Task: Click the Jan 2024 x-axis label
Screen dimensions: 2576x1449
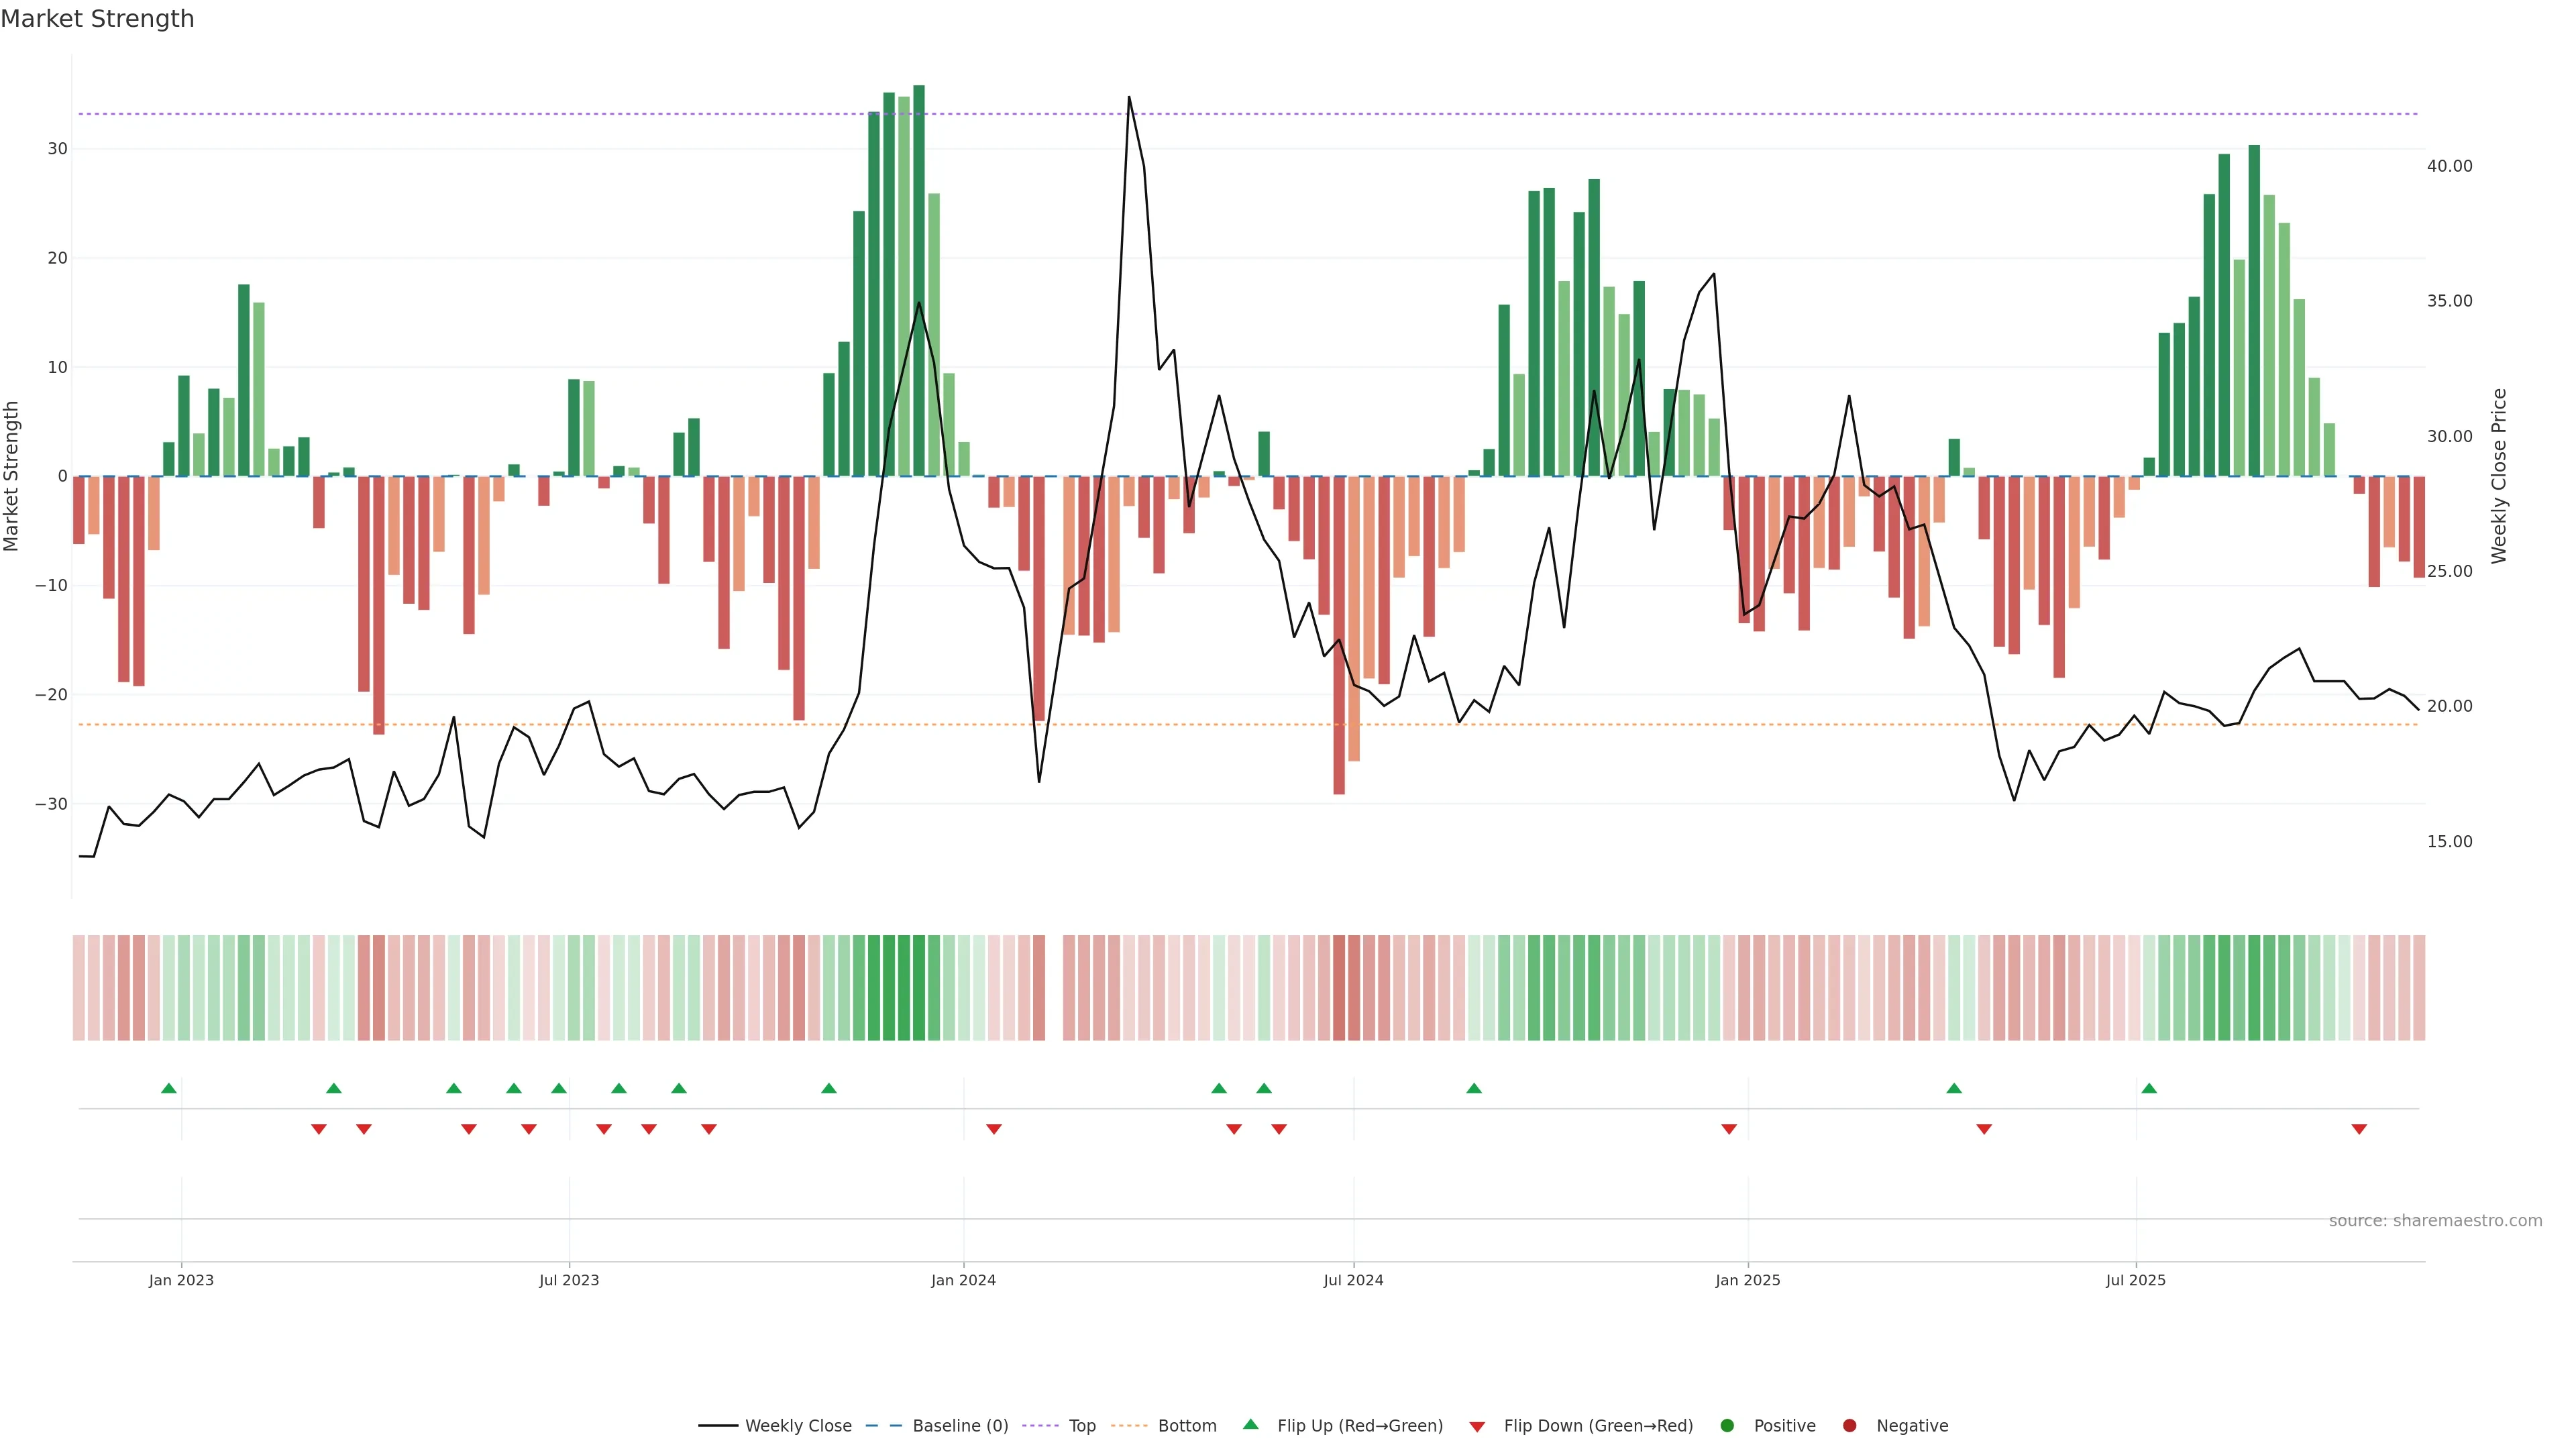Action: (963, 1280)
